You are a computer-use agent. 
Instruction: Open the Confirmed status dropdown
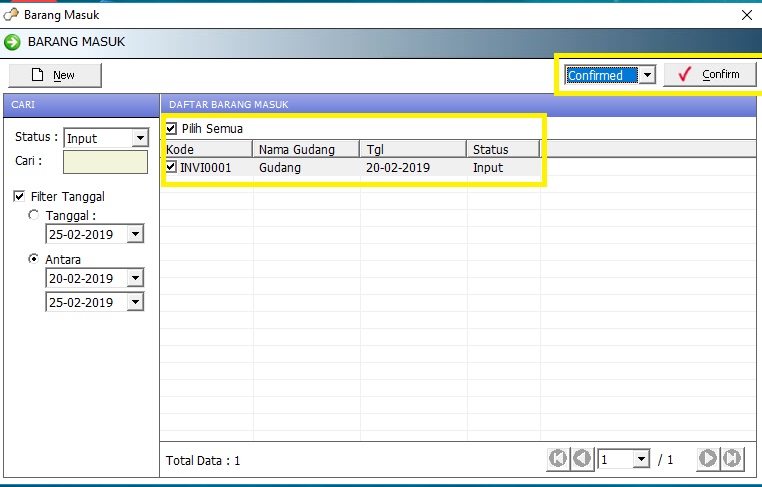[x=647, y=75]
